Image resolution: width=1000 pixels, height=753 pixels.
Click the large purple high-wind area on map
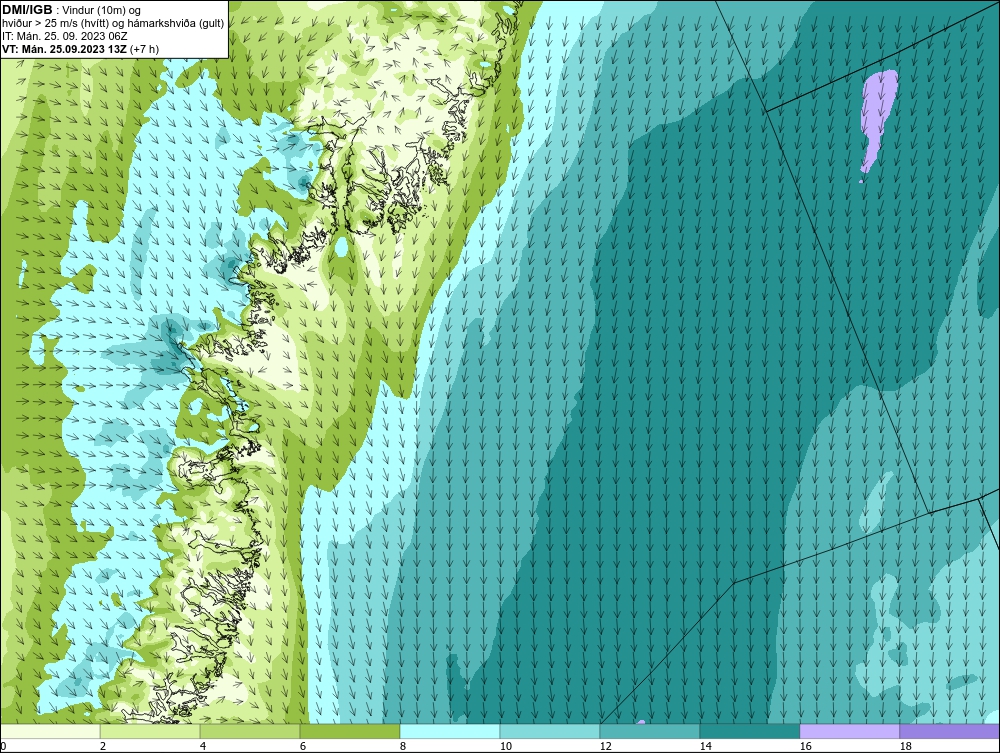coord(879,121)
